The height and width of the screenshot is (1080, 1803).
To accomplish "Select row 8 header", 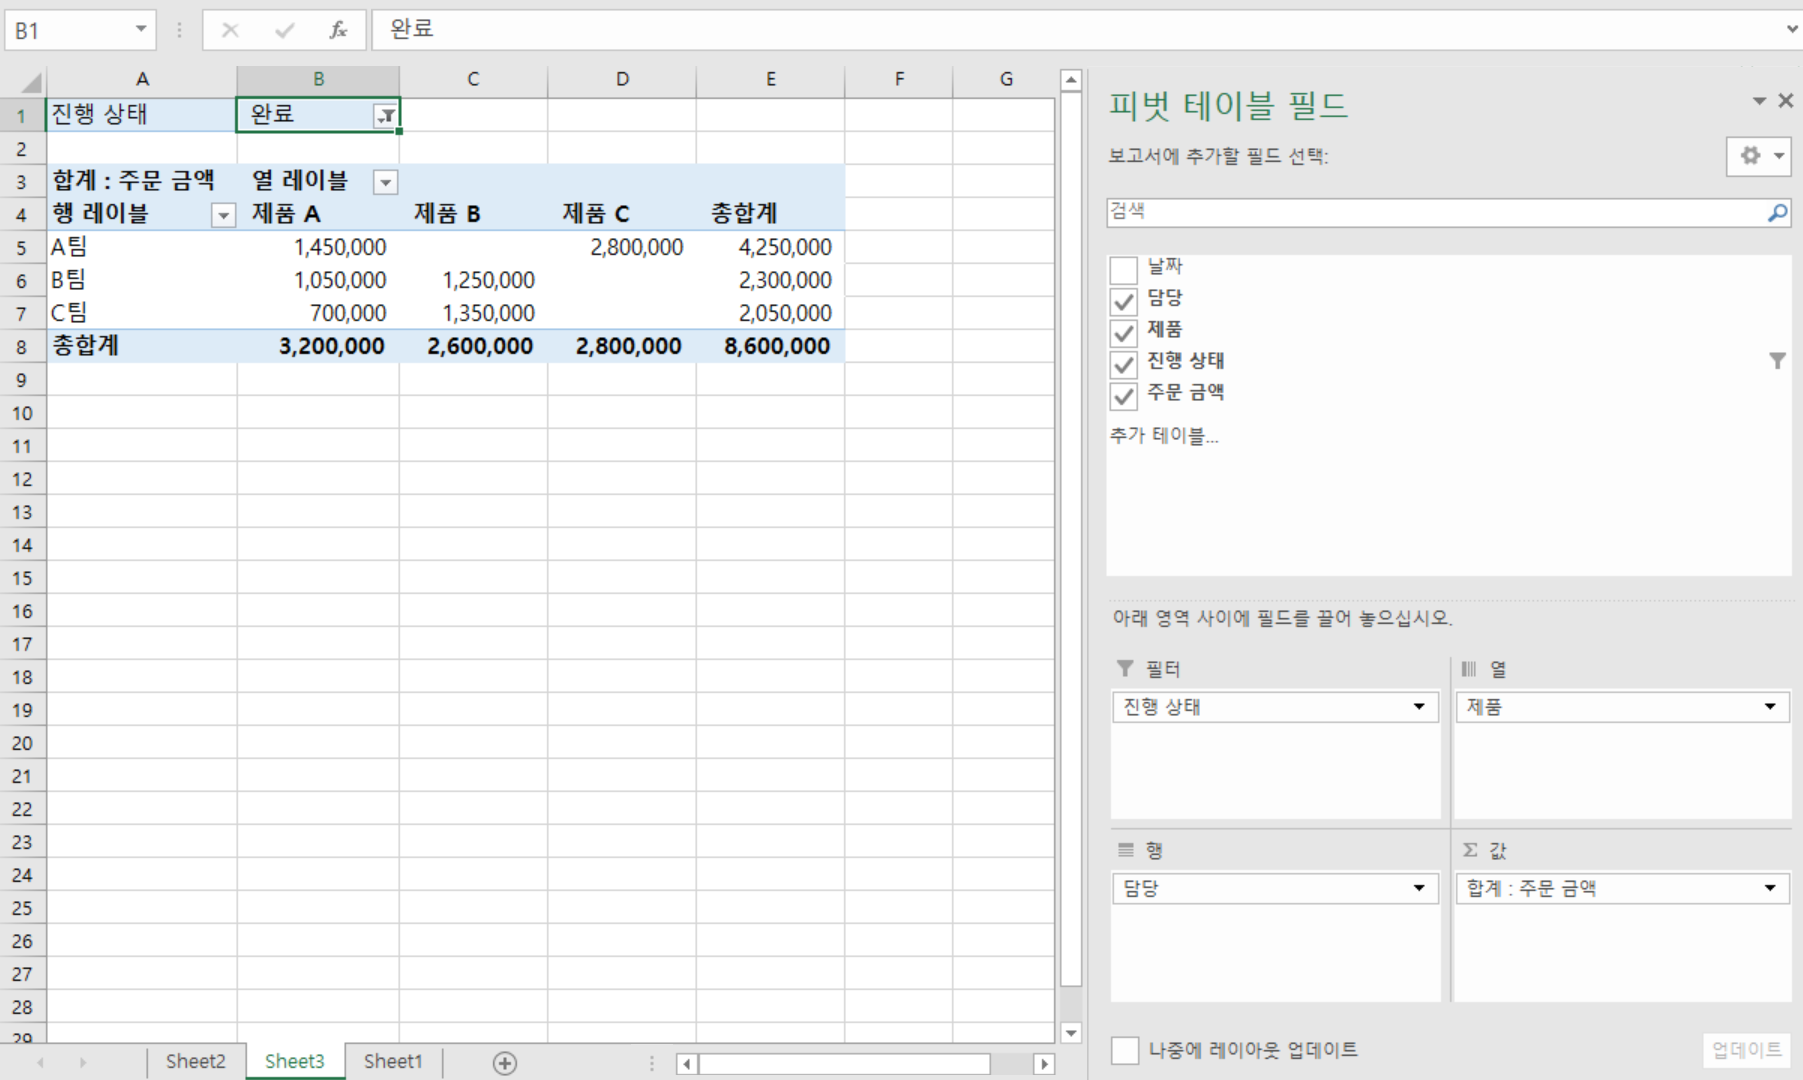I will (x=22, y=348).
